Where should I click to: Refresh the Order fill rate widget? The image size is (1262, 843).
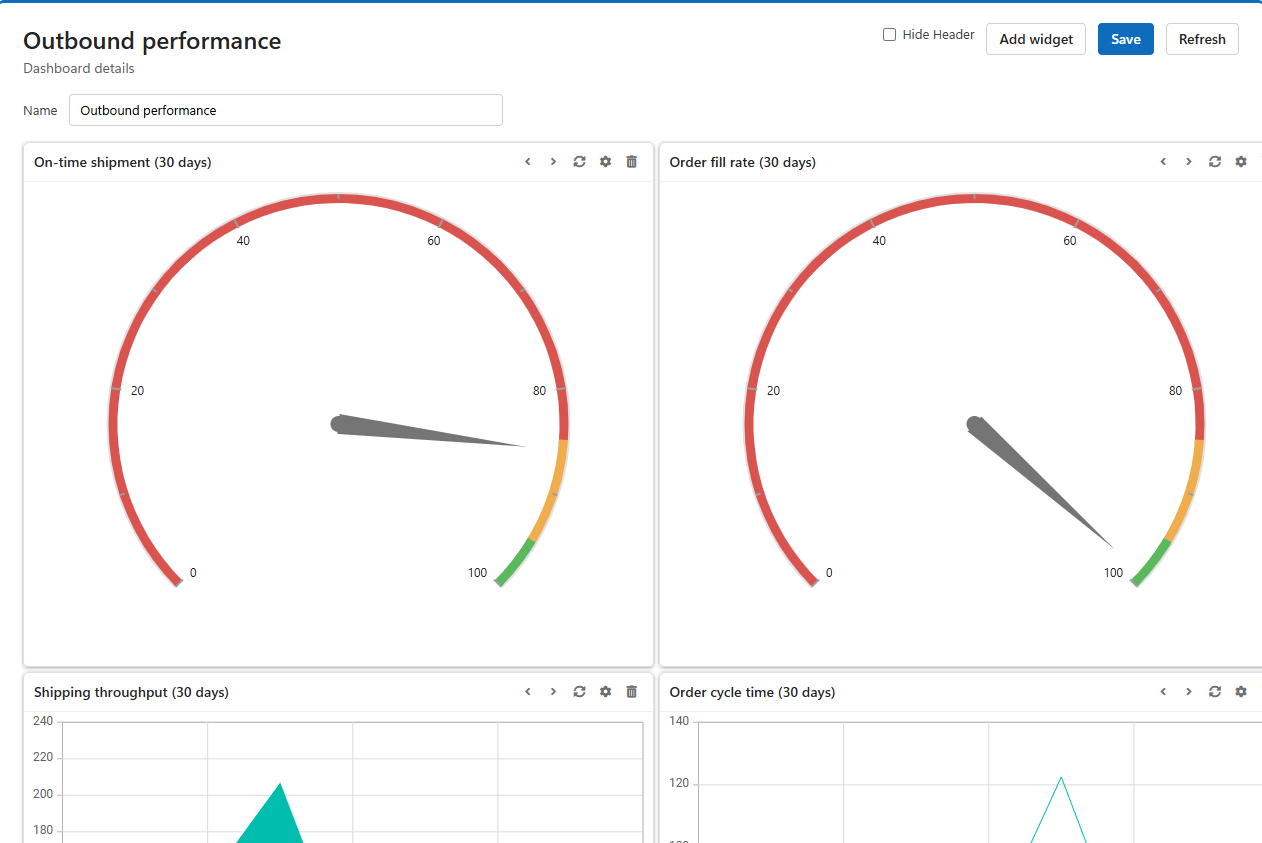pyautogui.click(x=1215, y=162)
